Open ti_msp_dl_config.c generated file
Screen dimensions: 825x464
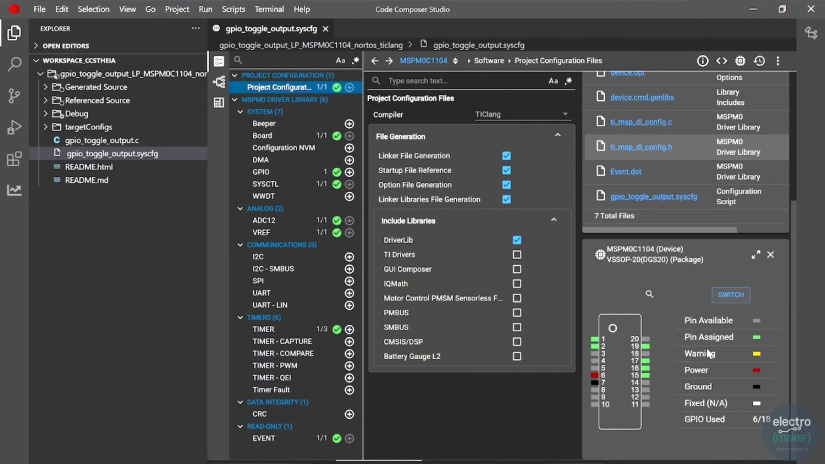641,122
